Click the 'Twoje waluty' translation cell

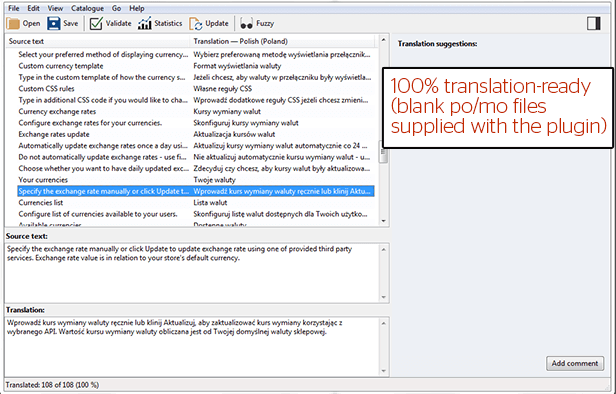(214, 180)
